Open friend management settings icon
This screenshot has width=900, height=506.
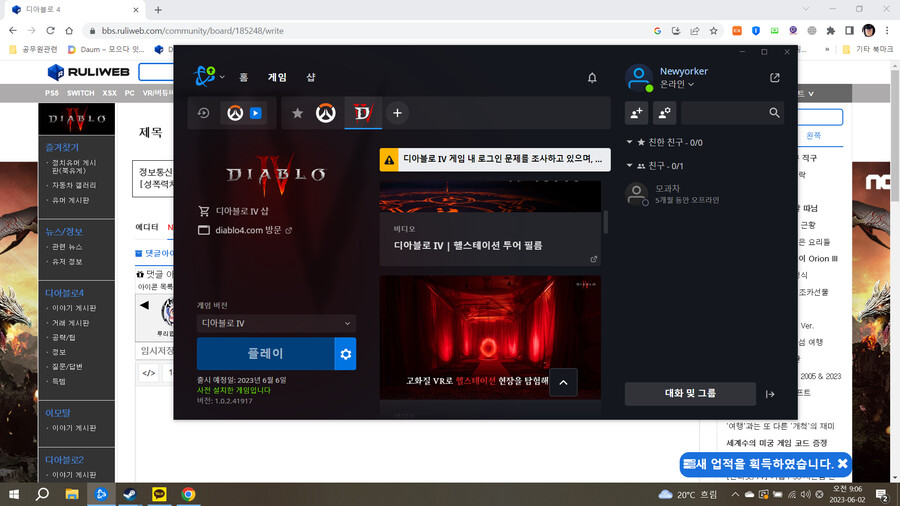664,113
